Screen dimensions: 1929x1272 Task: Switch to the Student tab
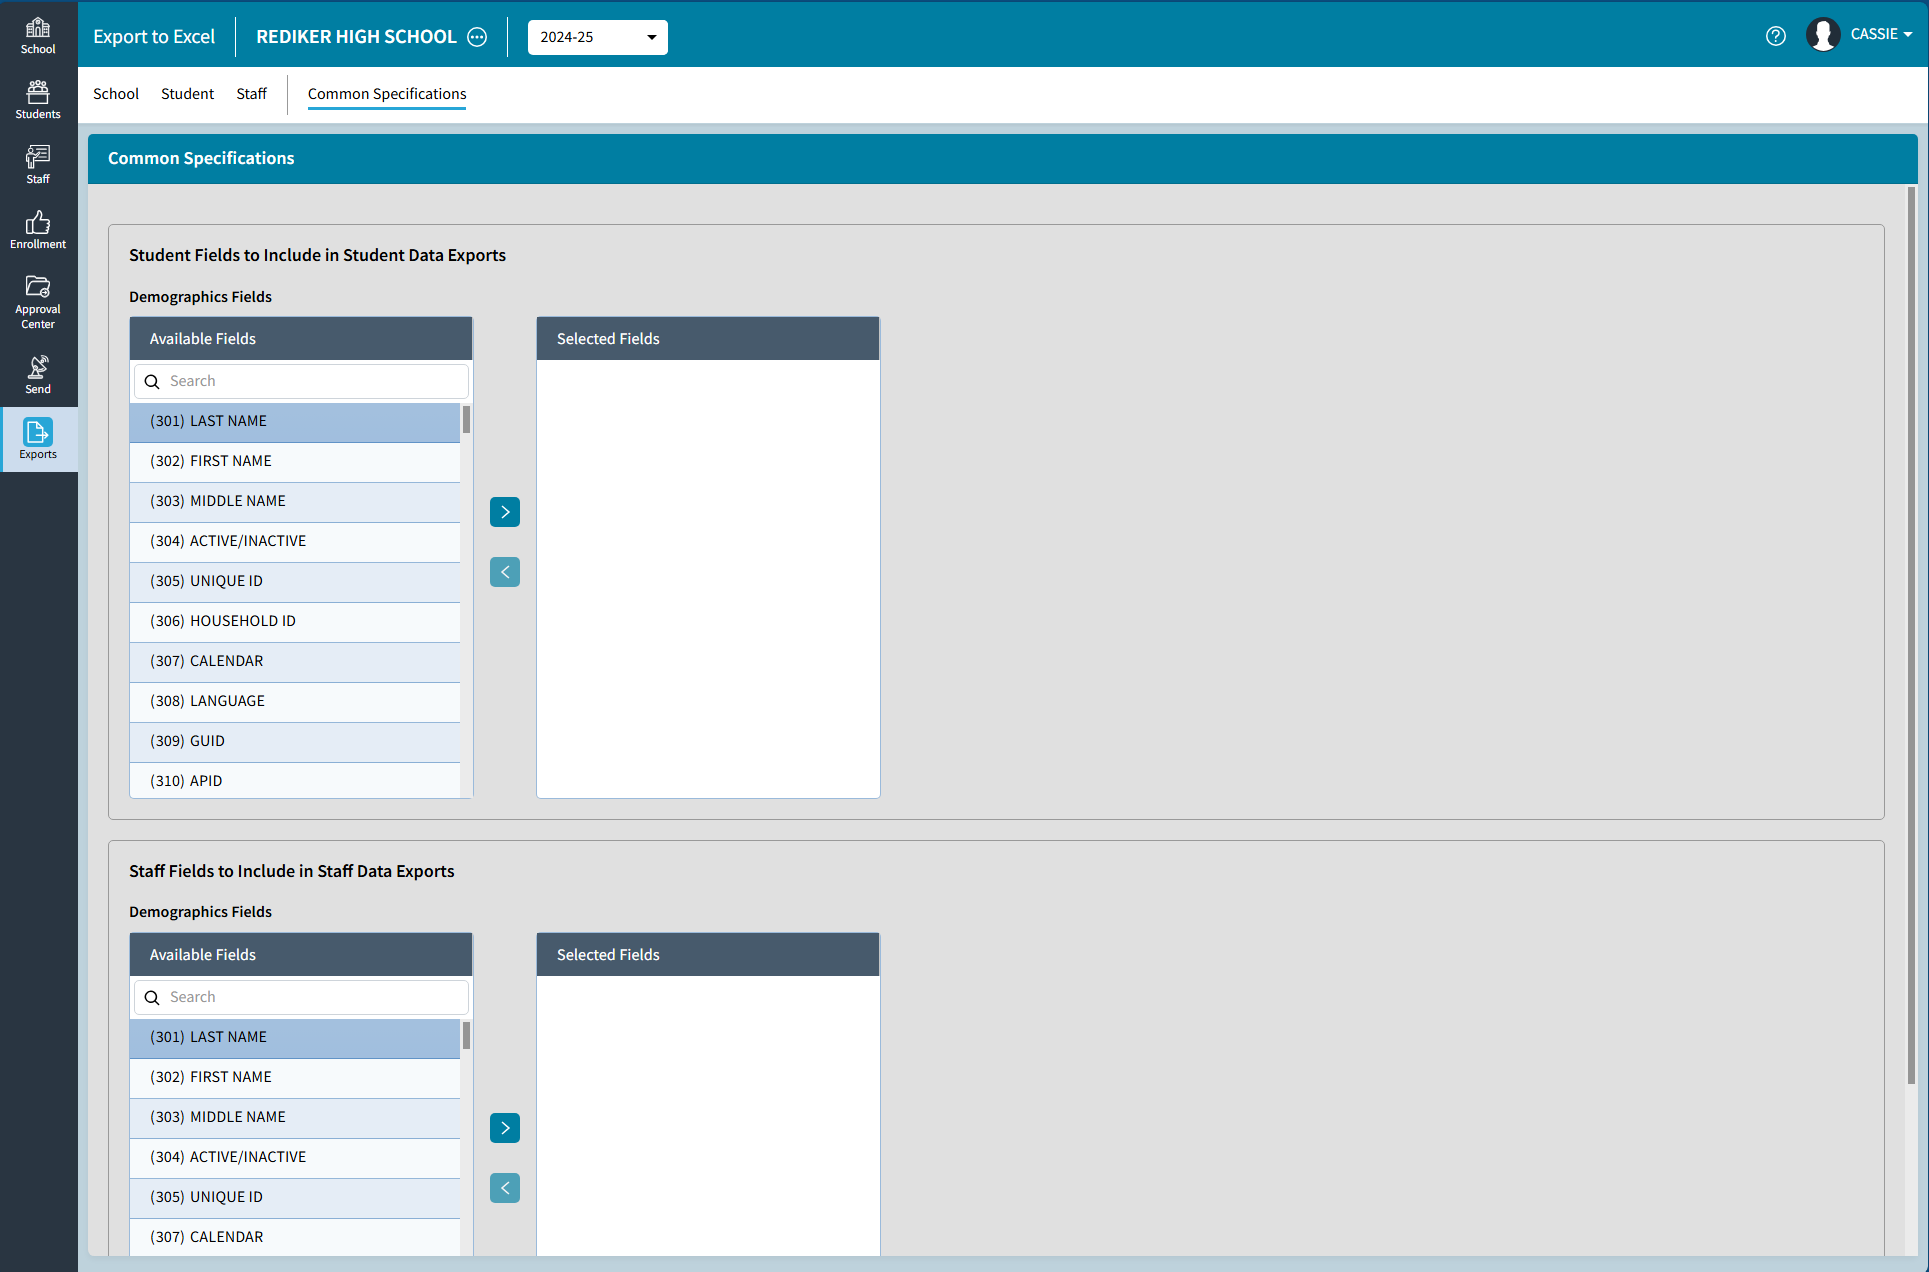pos(187,94)
